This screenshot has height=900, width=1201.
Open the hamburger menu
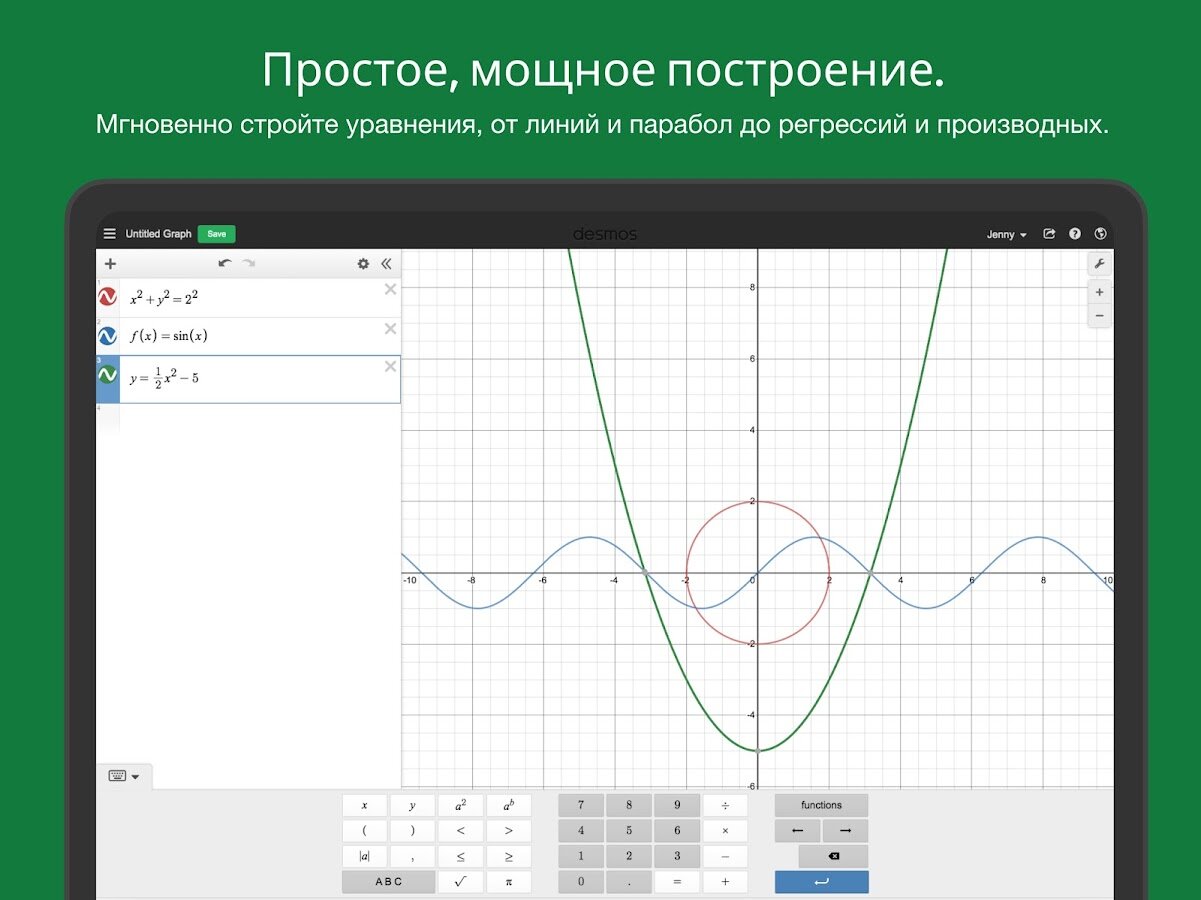coord(109,233)
